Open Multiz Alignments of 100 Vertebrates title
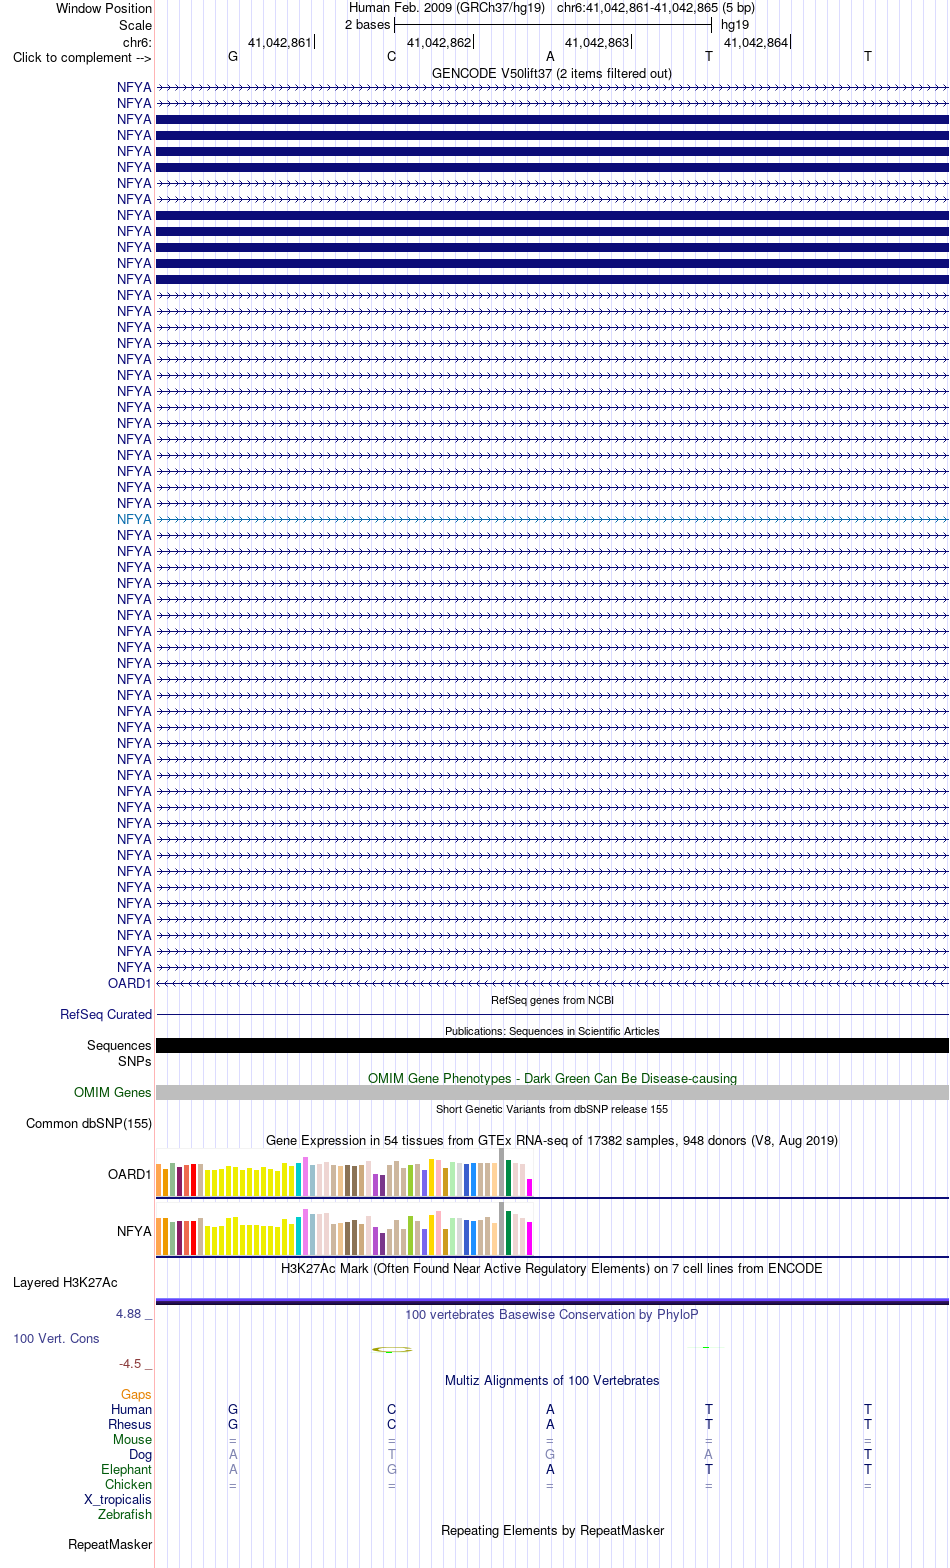Screen dimensions: 950x1568 coord(552,1380)
